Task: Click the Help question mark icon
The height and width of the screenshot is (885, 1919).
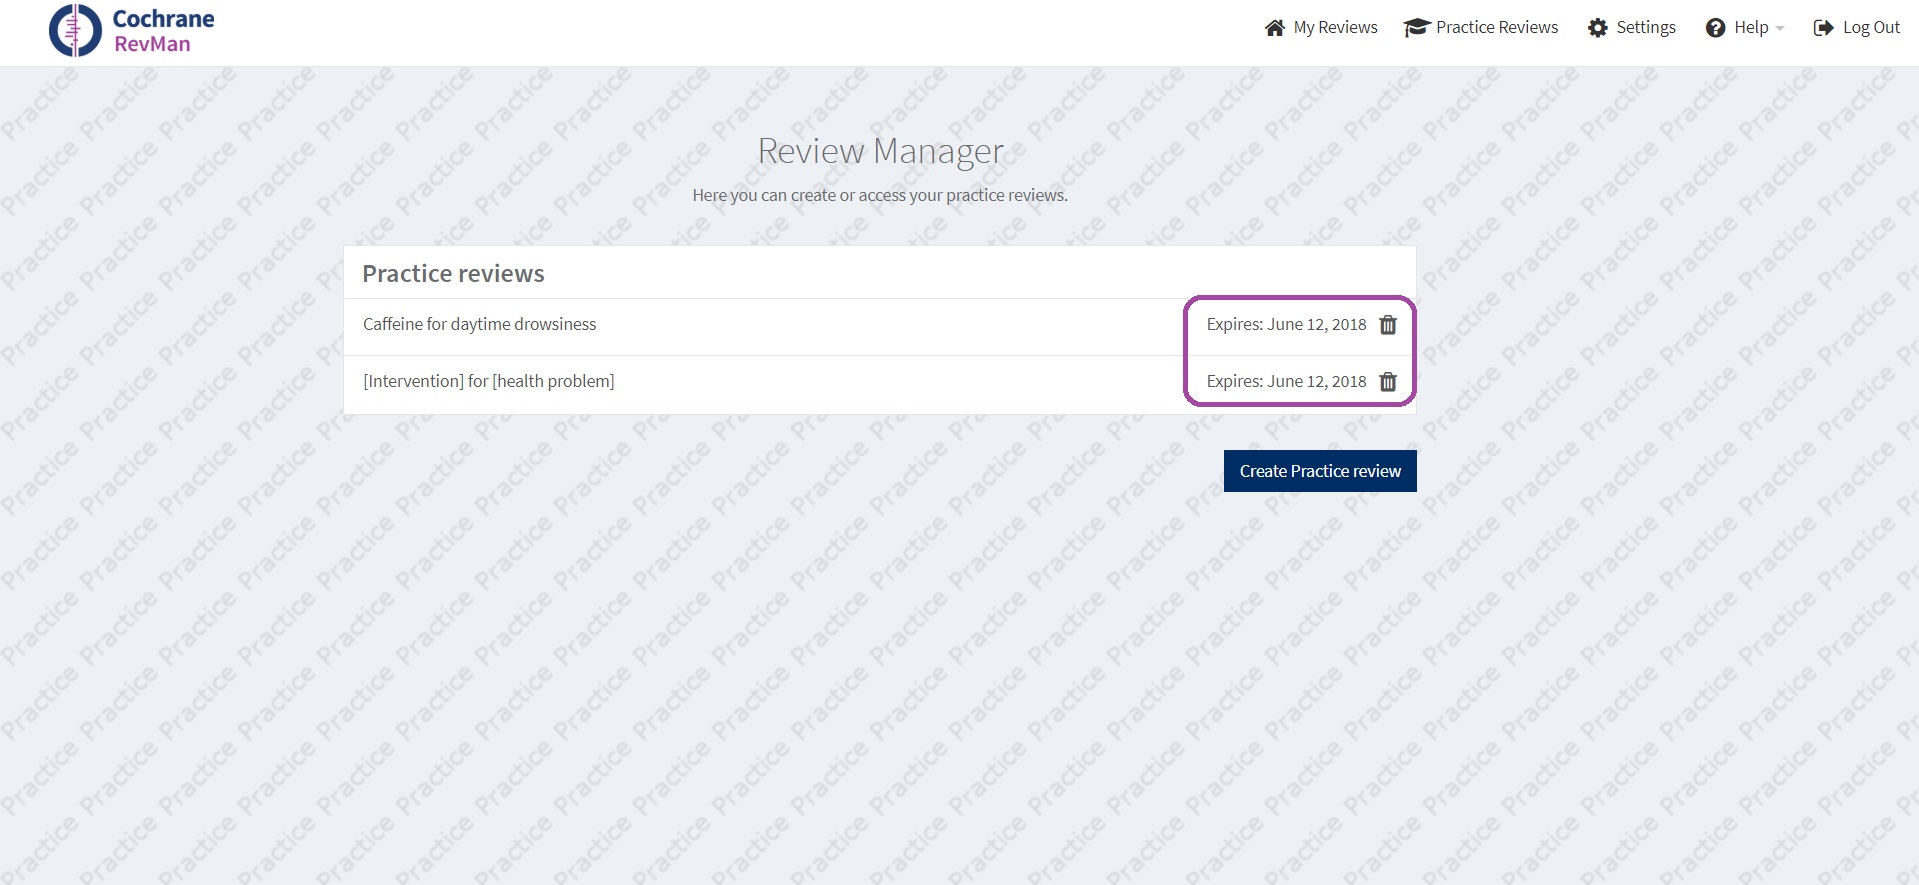Action: point(1715,28)
